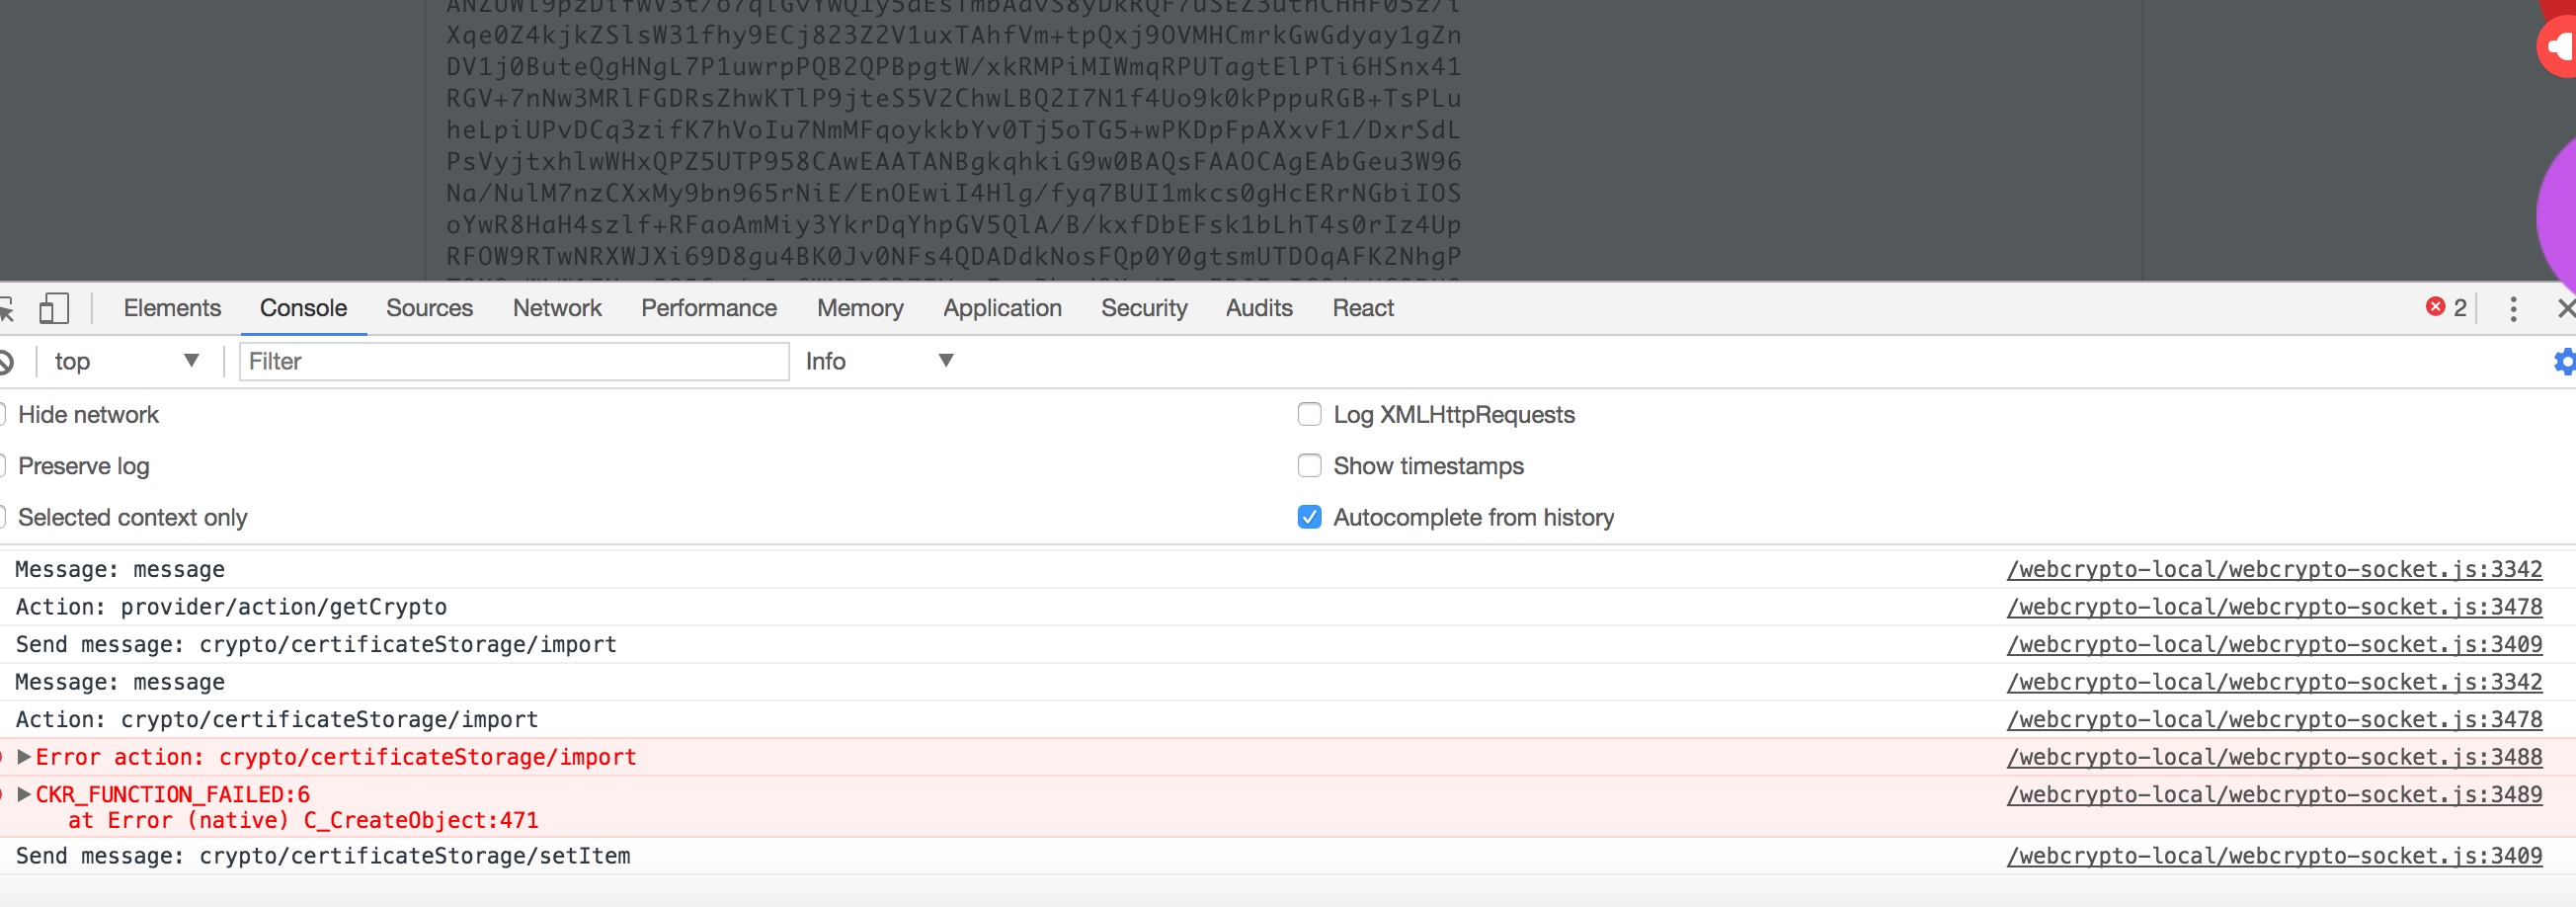Open the DevTools three-dot menu

[x=2513, y=308]
